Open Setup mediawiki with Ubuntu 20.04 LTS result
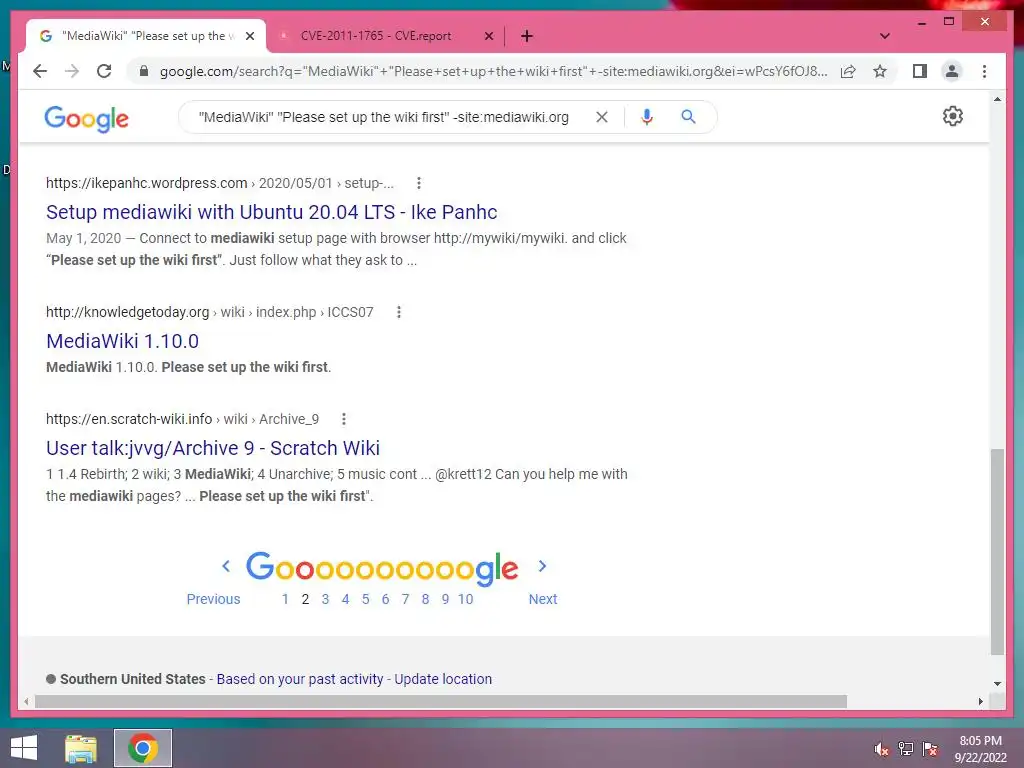The image size is (1024, 768). click(272, 212)
